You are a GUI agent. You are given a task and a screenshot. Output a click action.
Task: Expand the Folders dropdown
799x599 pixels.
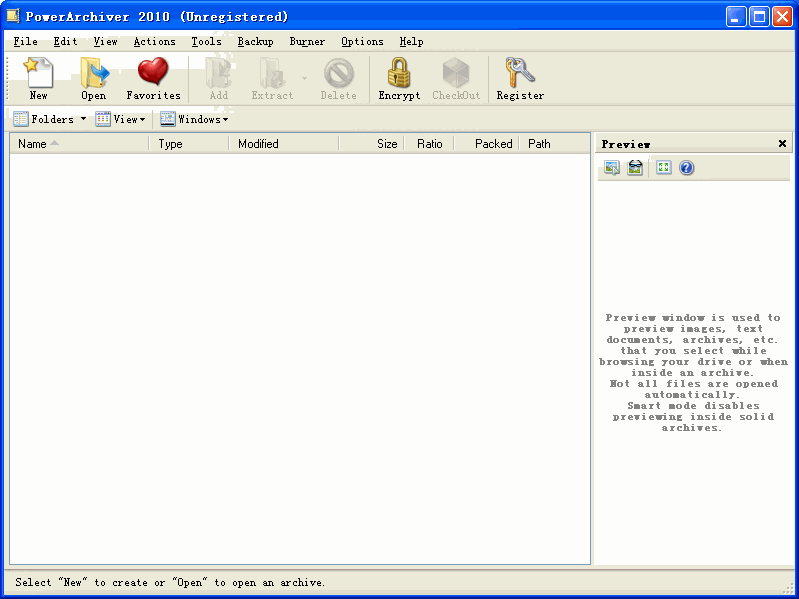(49, 119)
